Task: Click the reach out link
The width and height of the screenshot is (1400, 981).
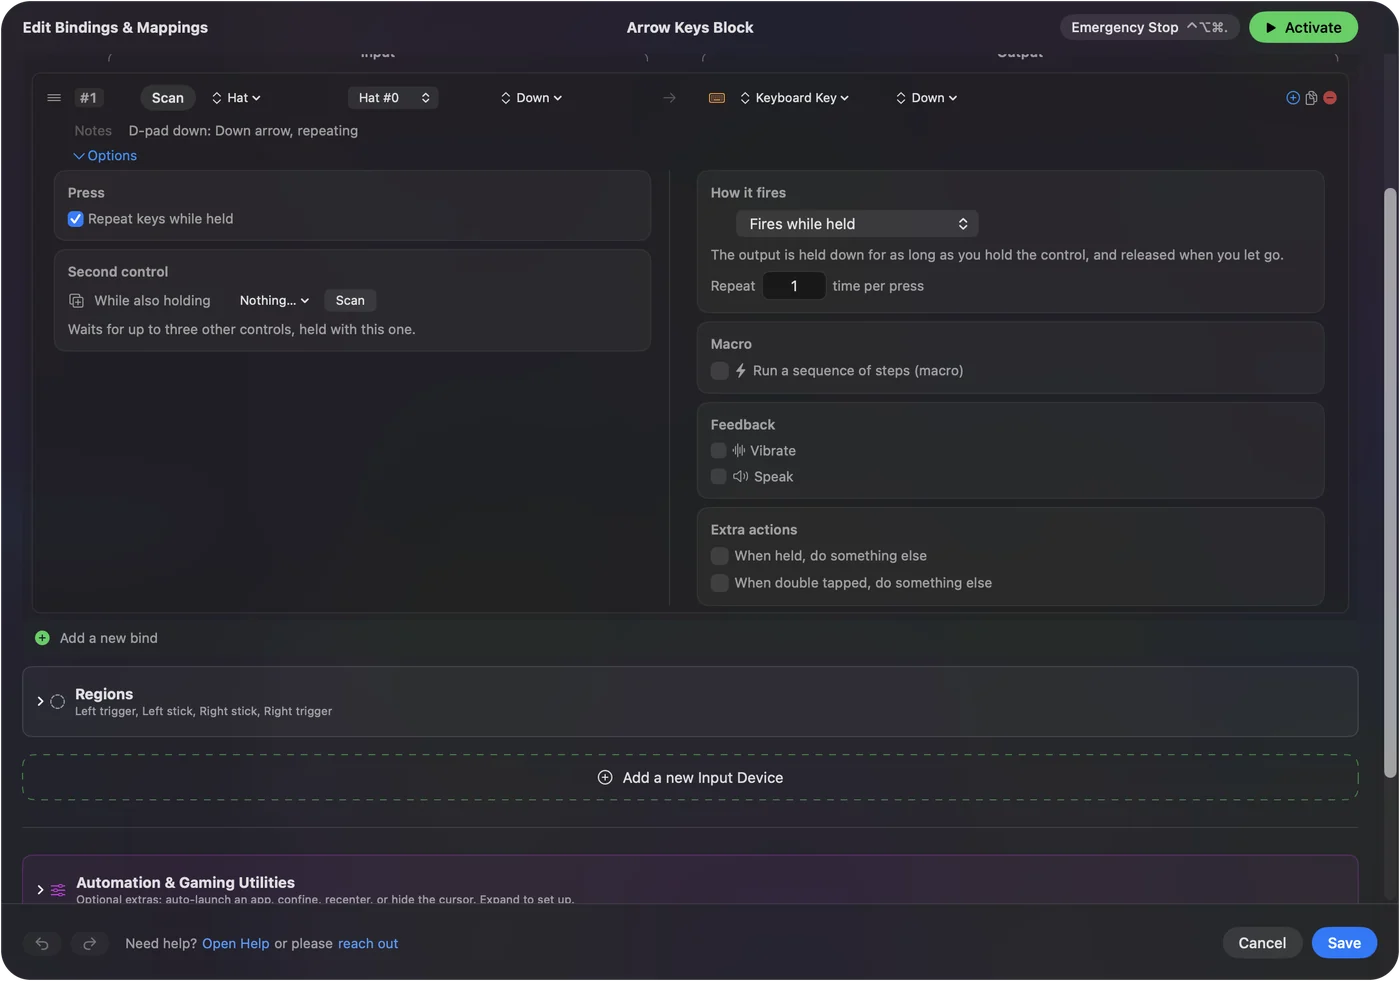Action: pos(368,944)
